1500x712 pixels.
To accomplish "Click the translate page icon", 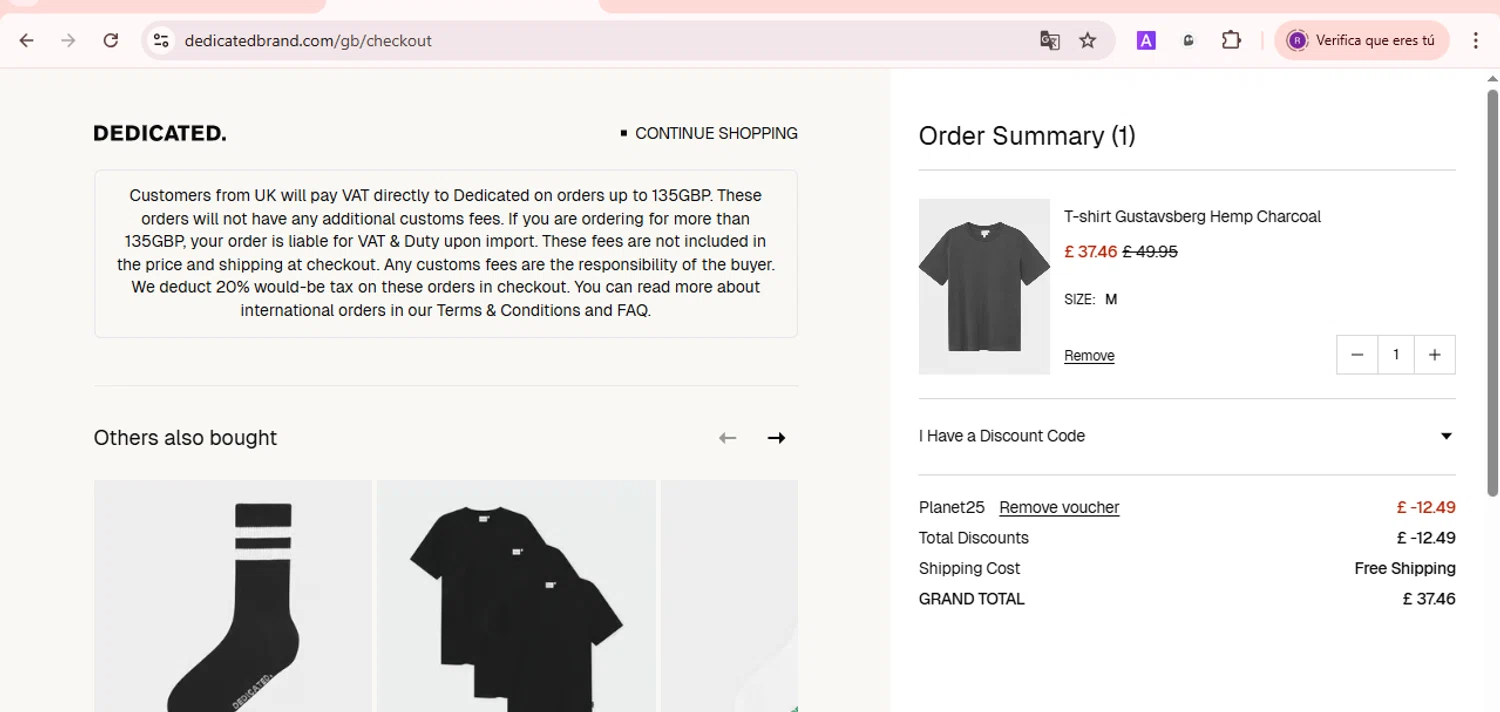I will point(1049,41).
